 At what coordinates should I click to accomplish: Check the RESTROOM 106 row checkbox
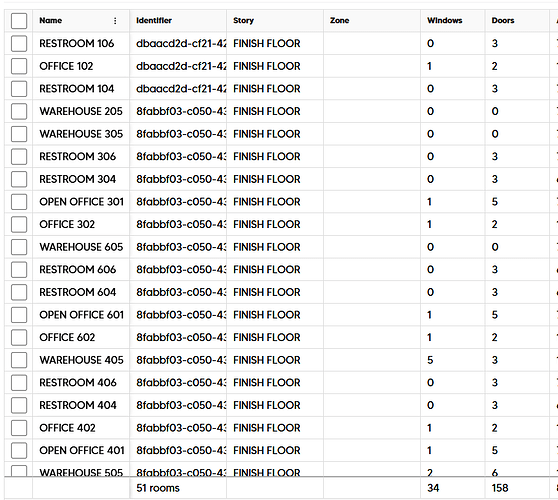tap(19, 43)
